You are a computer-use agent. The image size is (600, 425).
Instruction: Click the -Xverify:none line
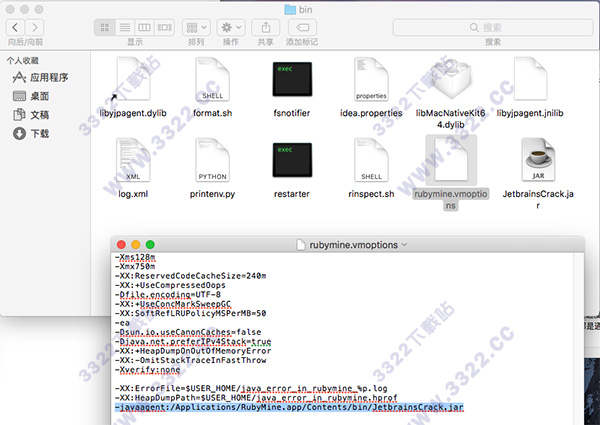pyautogui.click(x=148, y=370)
